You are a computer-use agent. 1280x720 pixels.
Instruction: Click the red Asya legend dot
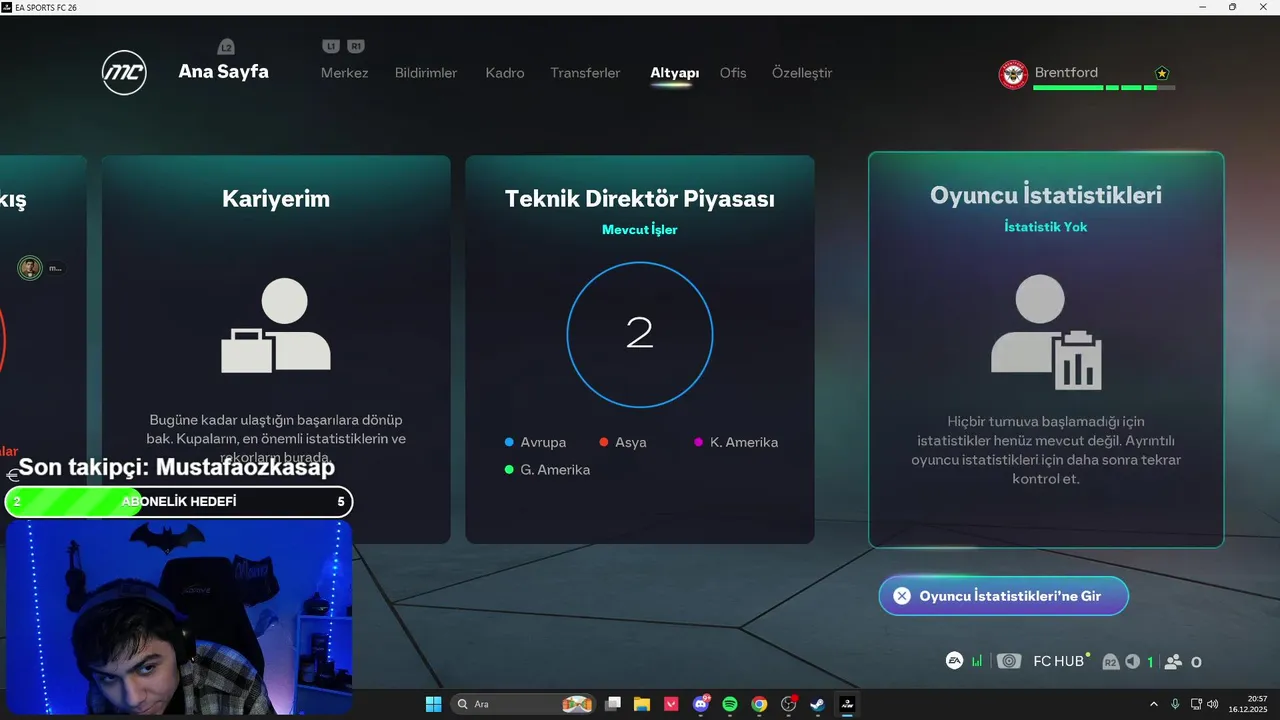tap(604, 442)
